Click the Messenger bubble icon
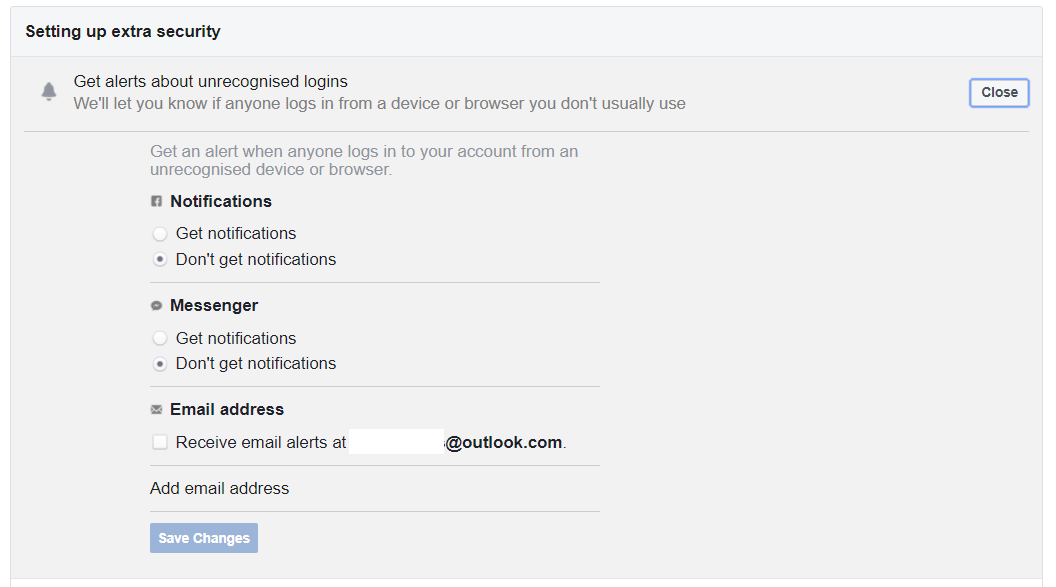Image resolution: width=1056 pixels, height=587 pixels. pyautogui.click(x=156, y=306)
